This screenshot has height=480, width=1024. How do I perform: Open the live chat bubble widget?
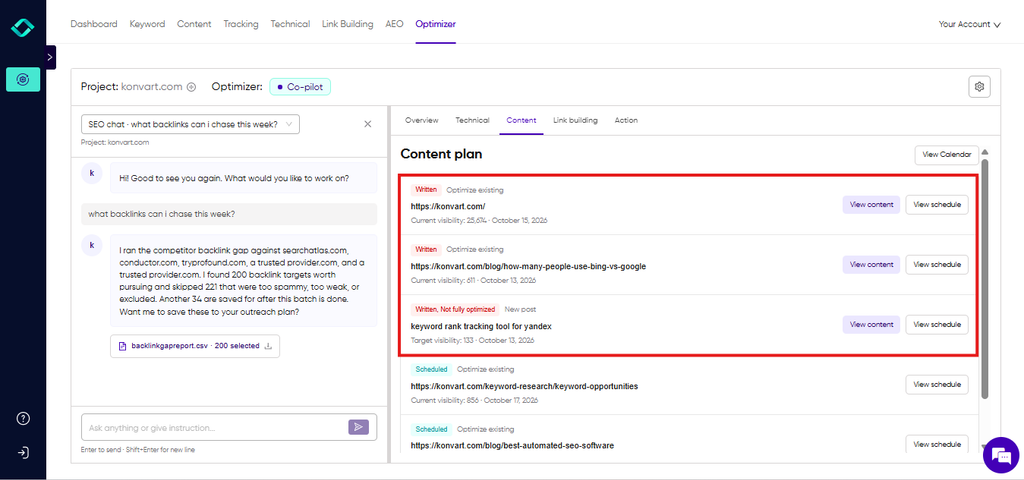1000,455
